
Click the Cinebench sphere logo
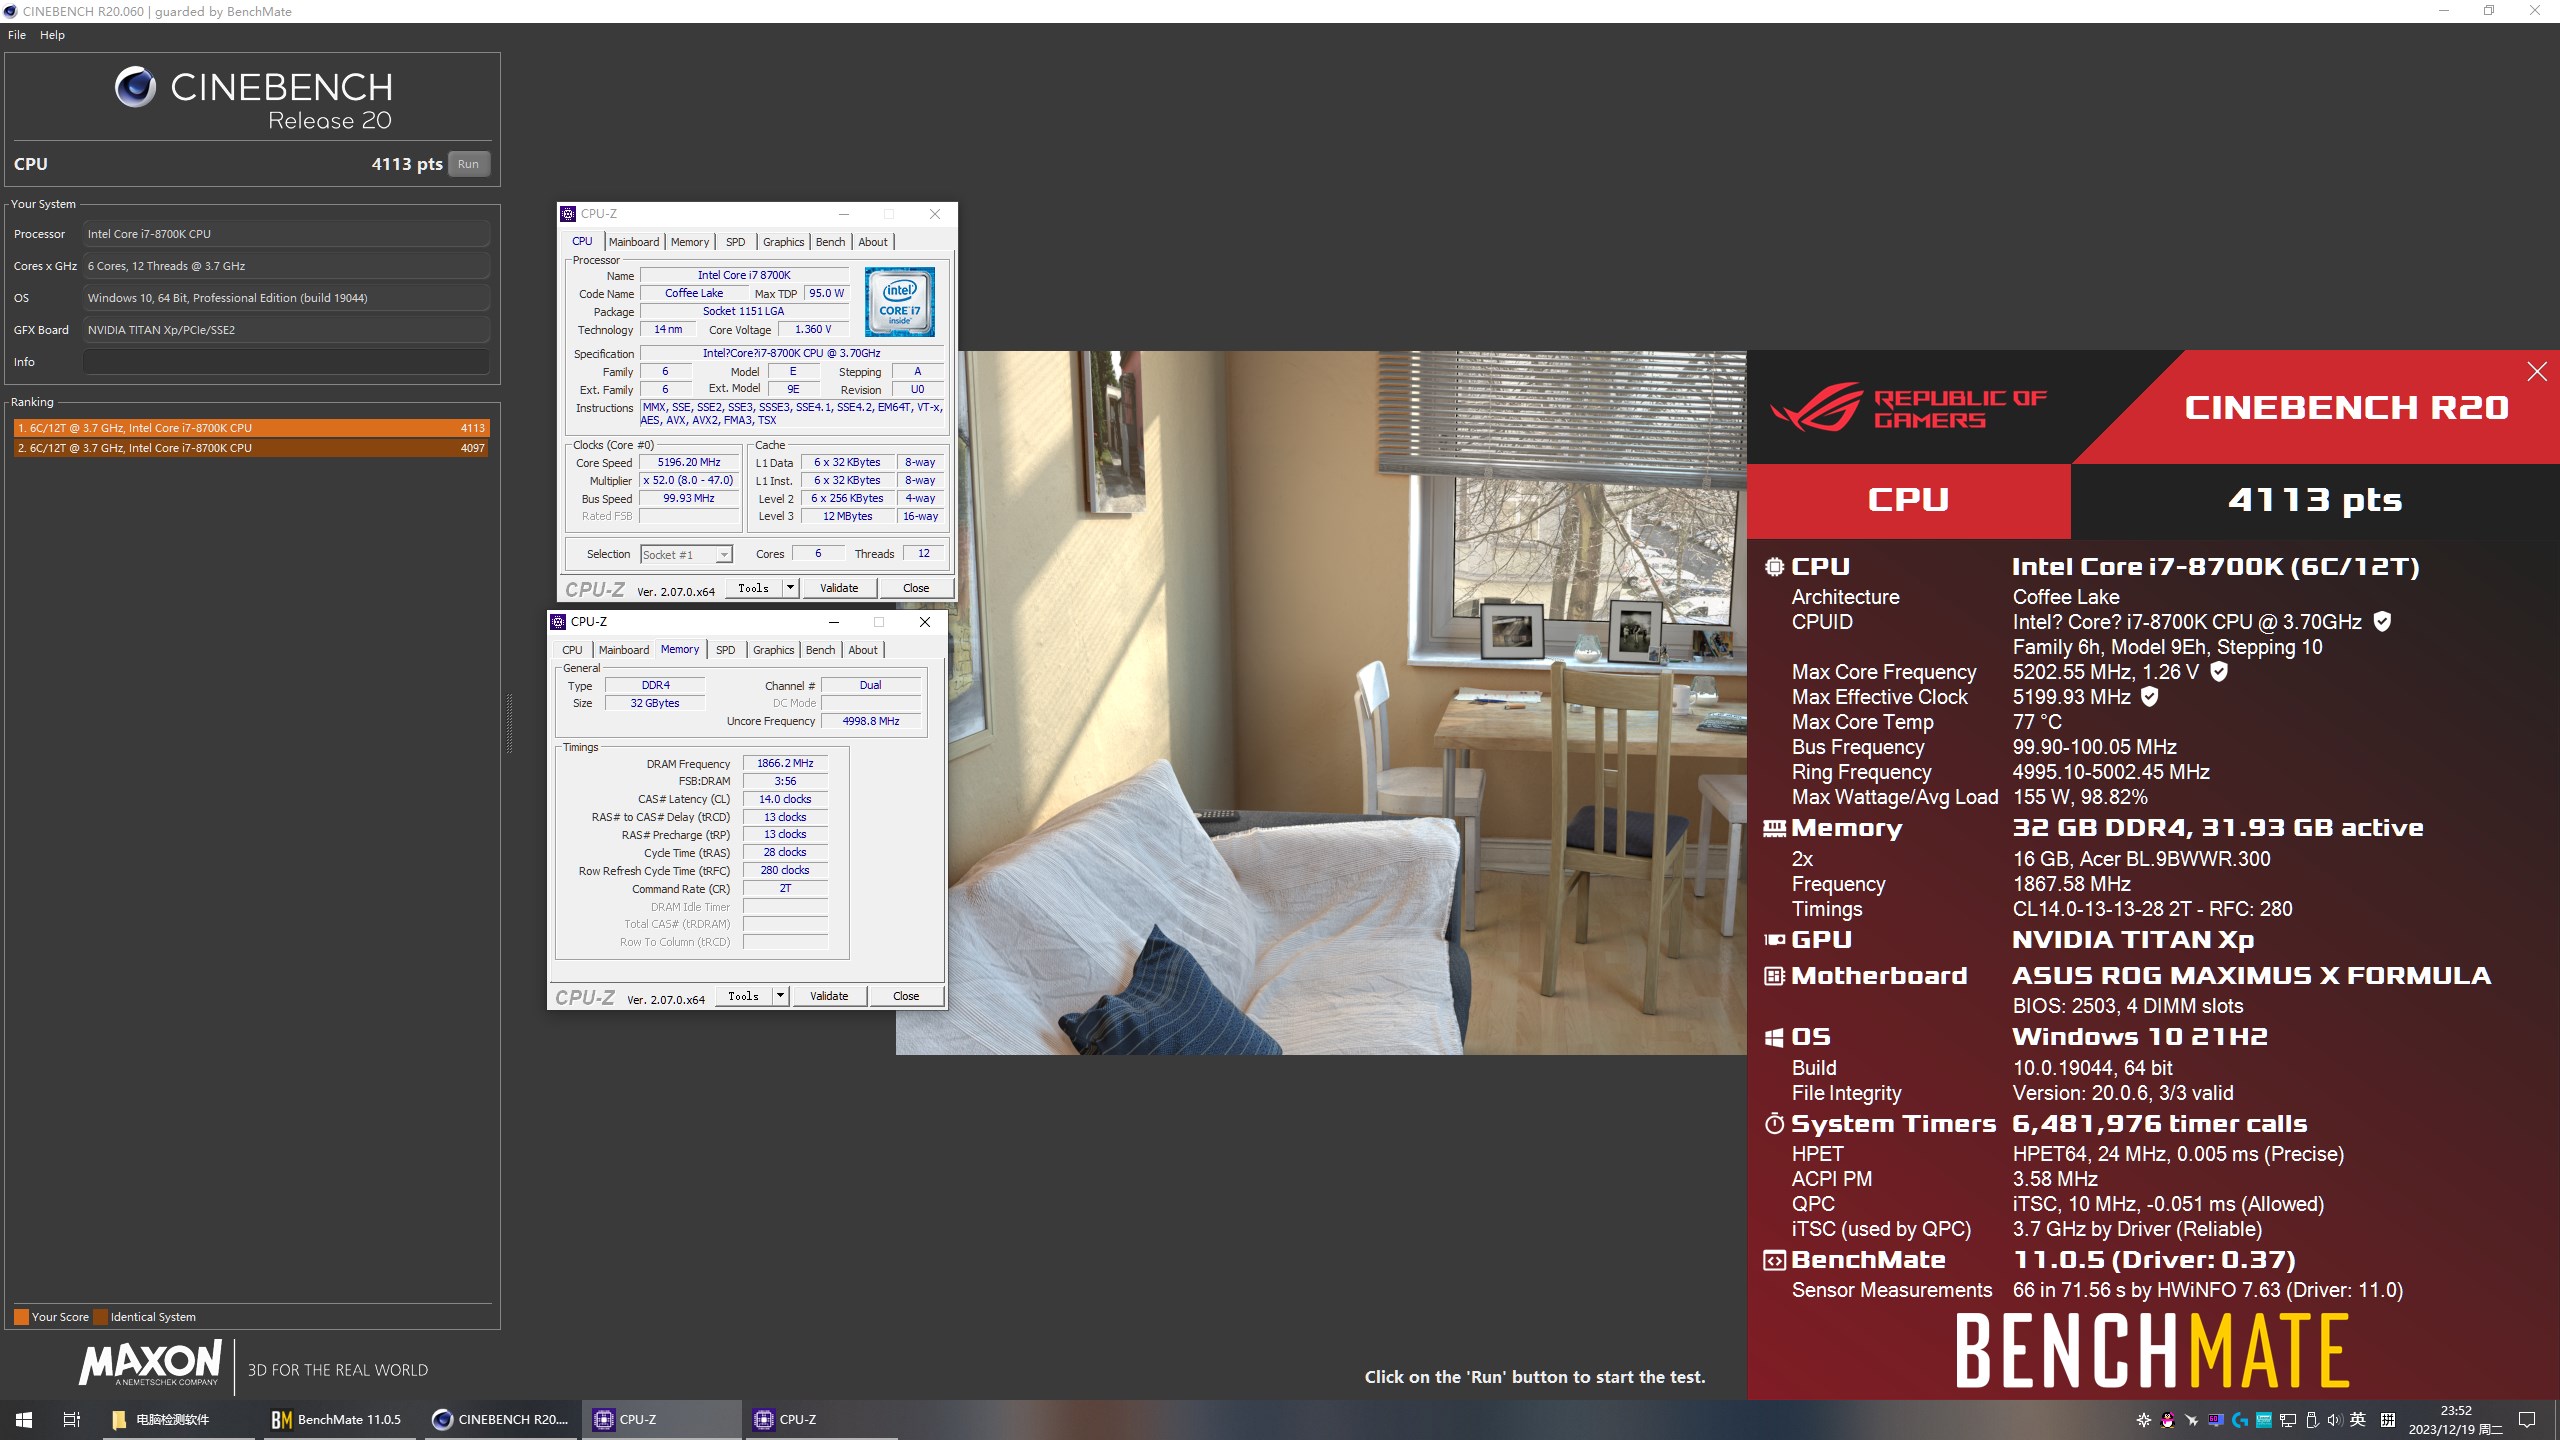point(135,87)
